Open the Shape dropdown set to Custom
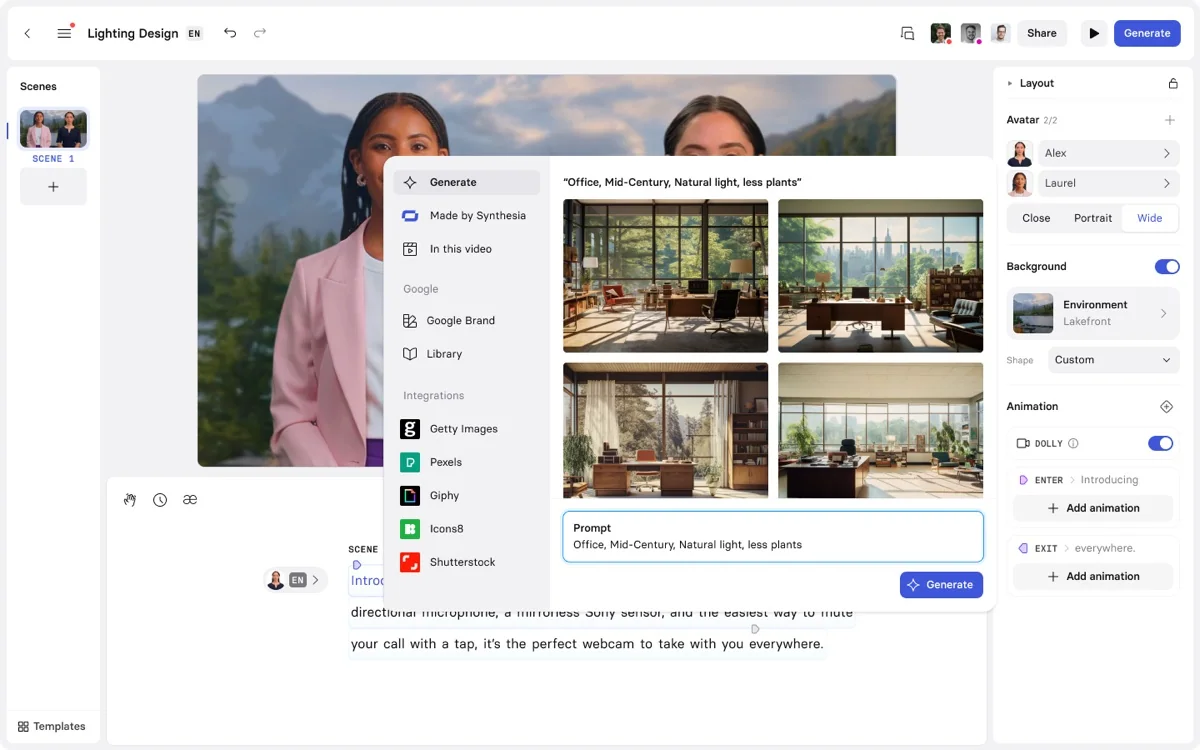The image size is (1200, 750). pyautogui.click(x=1113, y=360)
